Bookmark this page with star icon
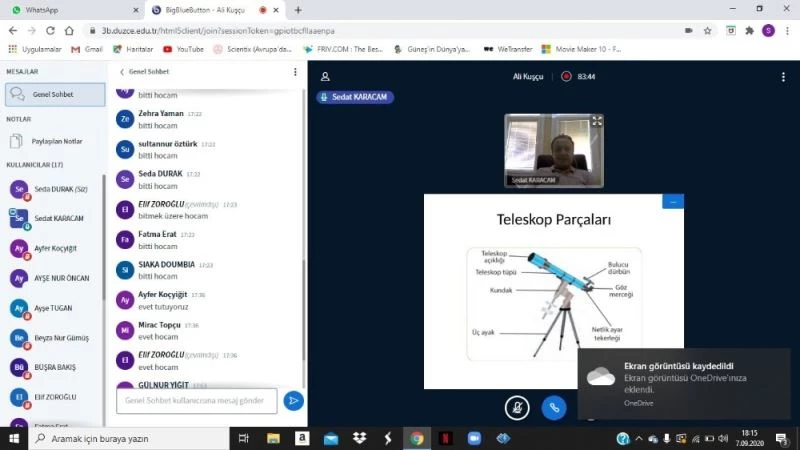 [707, 31]
